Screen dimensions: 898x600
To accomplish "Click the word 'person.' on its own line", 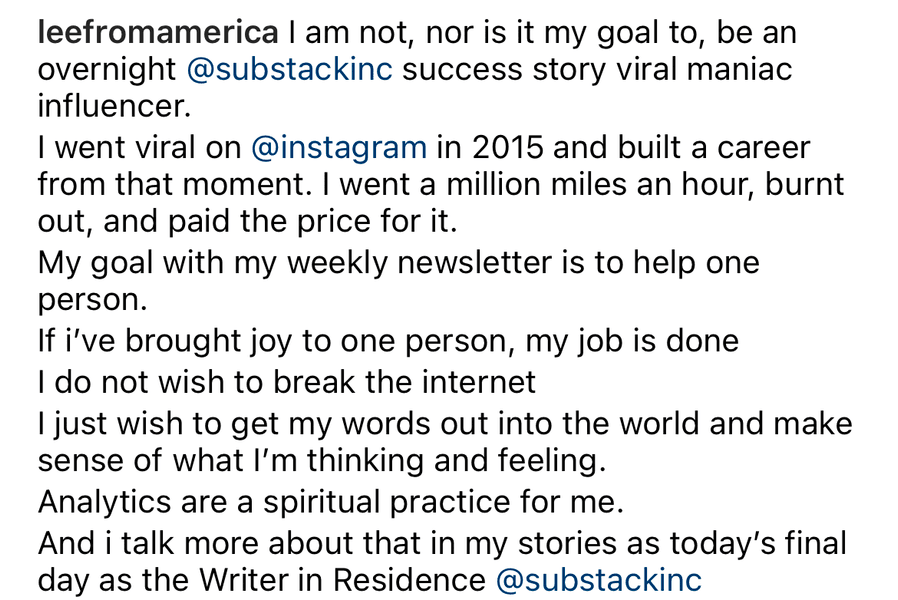I will click(x=93, y=300).
